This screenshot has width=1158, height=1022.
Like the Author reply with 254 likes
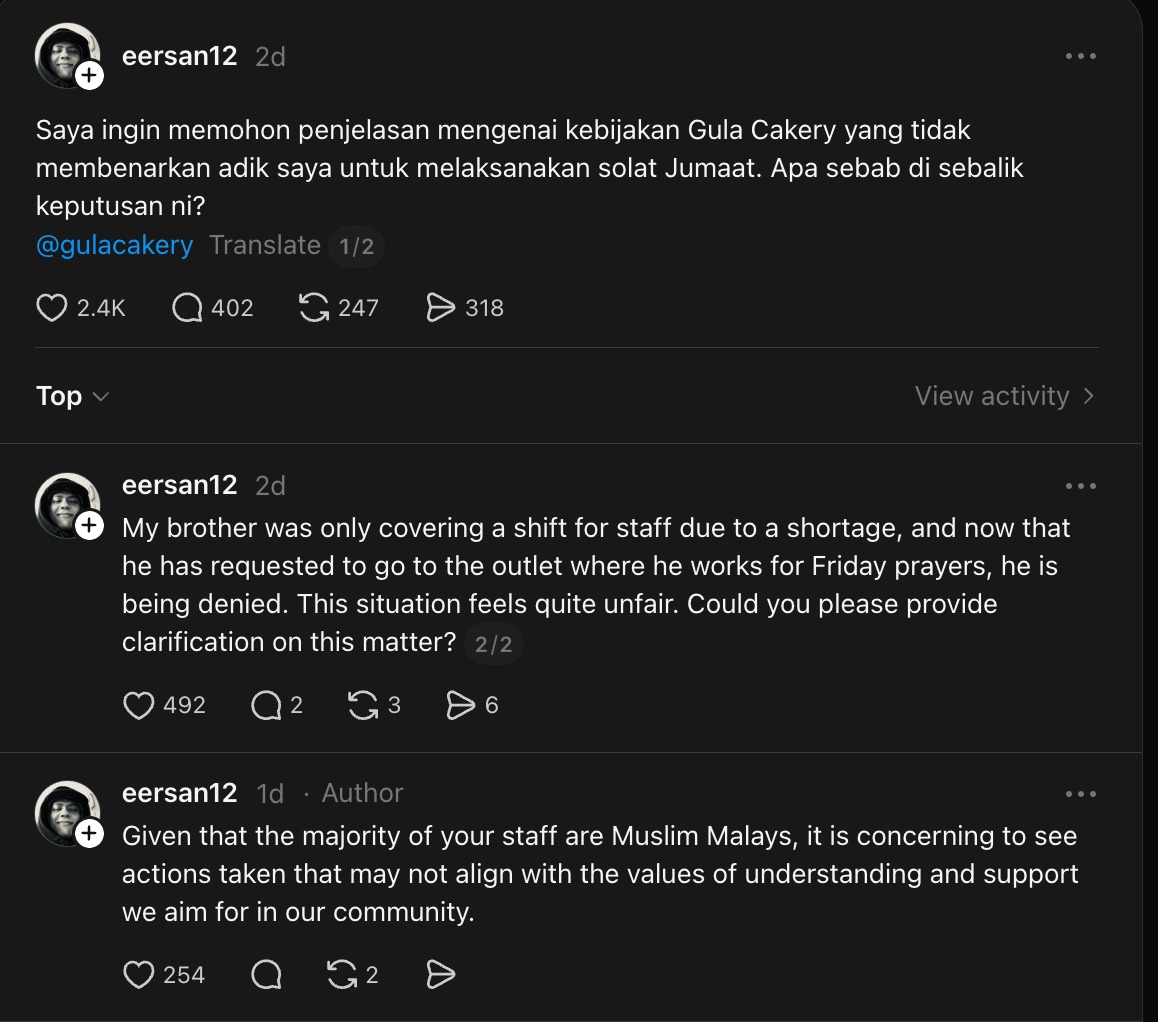coord(139,974)
